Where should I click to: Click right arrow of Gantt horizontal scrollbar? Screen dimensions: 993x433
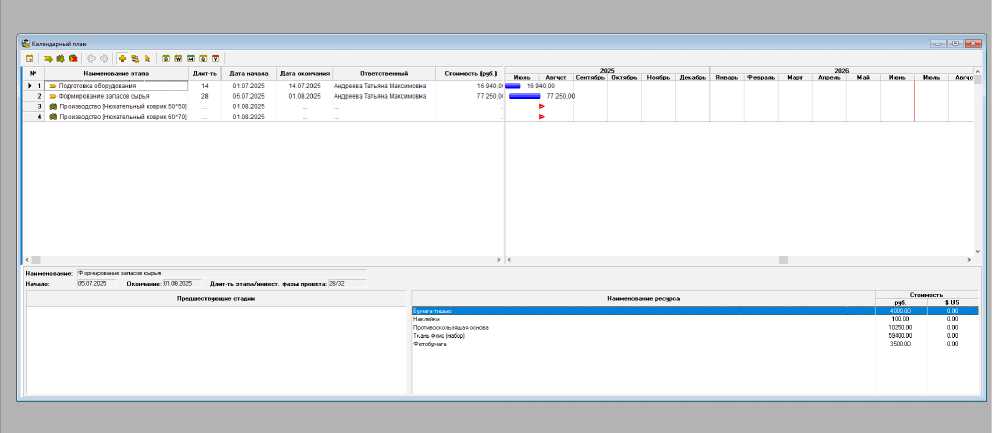969,260
